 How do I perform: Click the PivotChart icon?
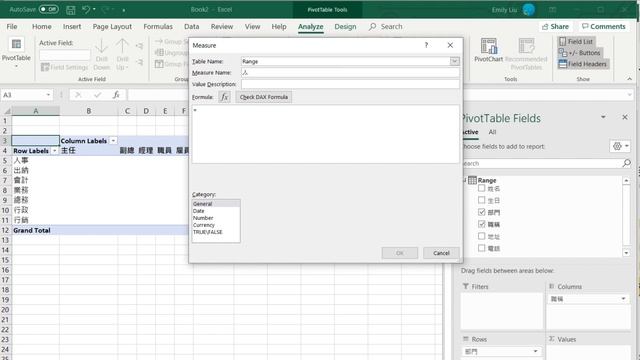[x=489, y=46]
